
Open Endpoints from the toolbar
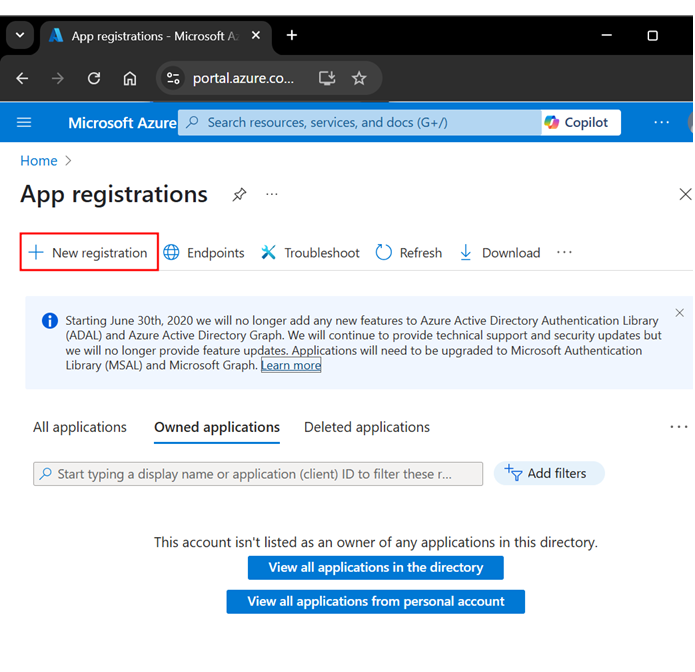(204, 253)
